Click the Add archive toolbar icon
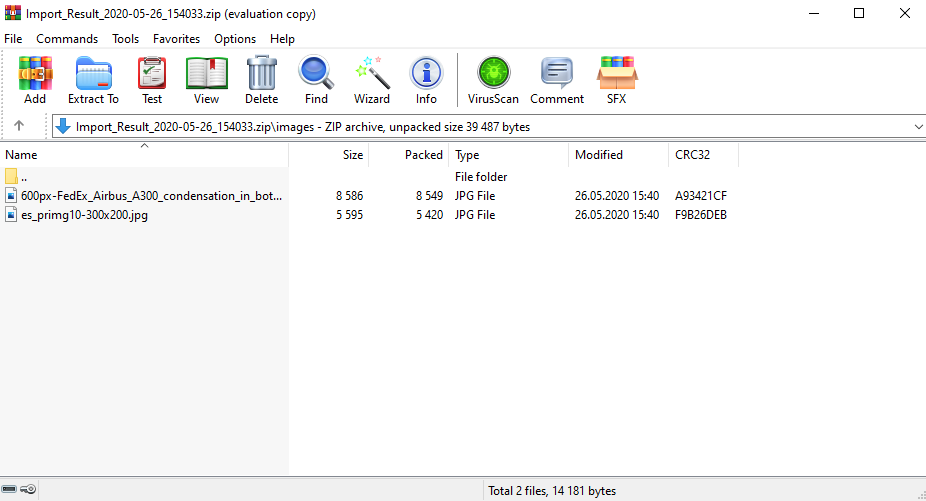Image resolution: width=926 pixels, height=501 pixels. click(35, 80)
